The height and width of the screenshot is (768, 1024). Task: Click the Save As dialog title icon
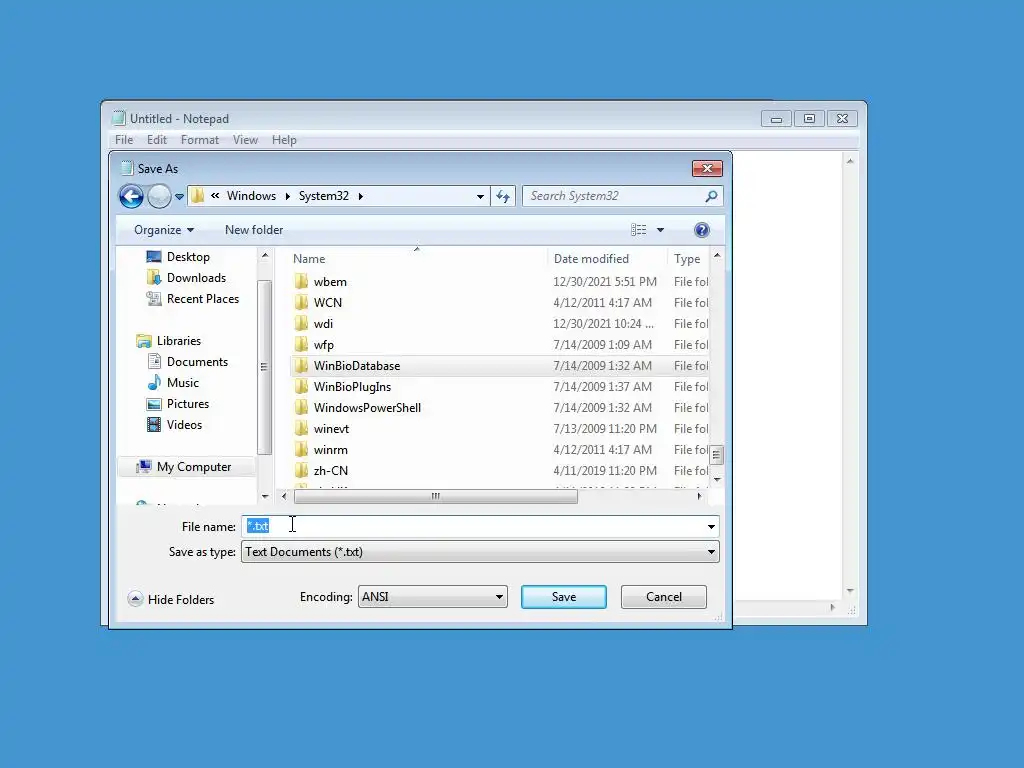(x=127, y=168)
